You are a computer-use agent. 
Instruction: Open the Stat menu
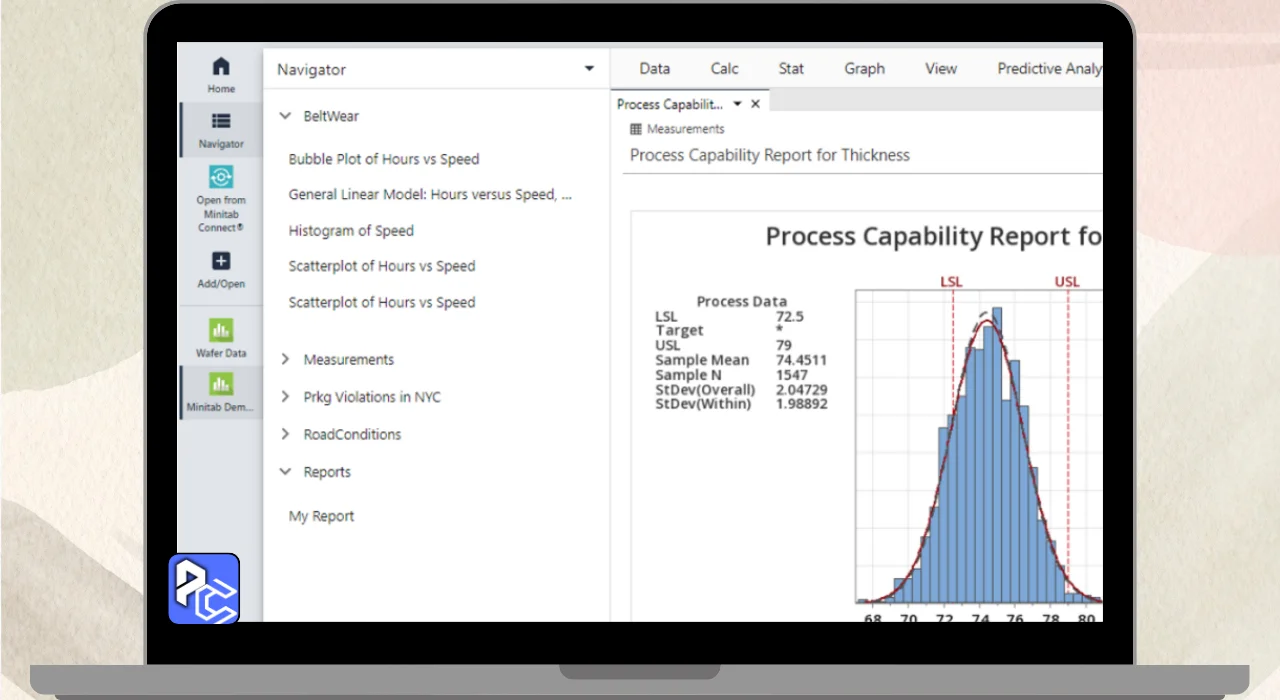tap(791, 69)
